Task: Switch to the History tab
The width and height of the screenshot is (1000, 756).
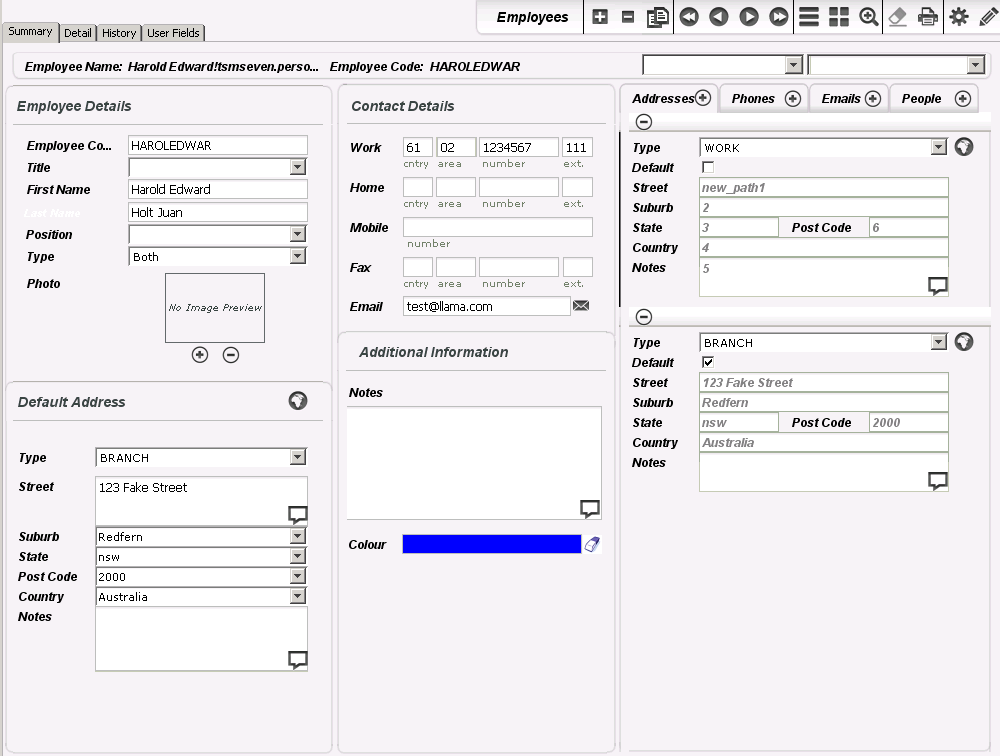Action: [x=119, y=33]
